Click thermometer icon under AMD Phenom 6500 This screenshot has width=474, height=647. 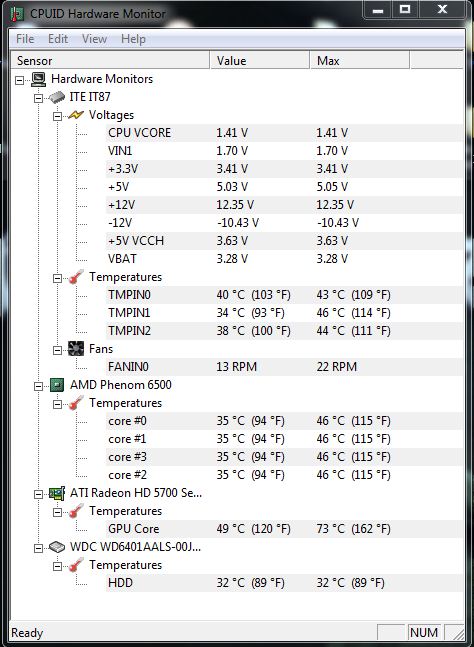click(x=76, y=403)
